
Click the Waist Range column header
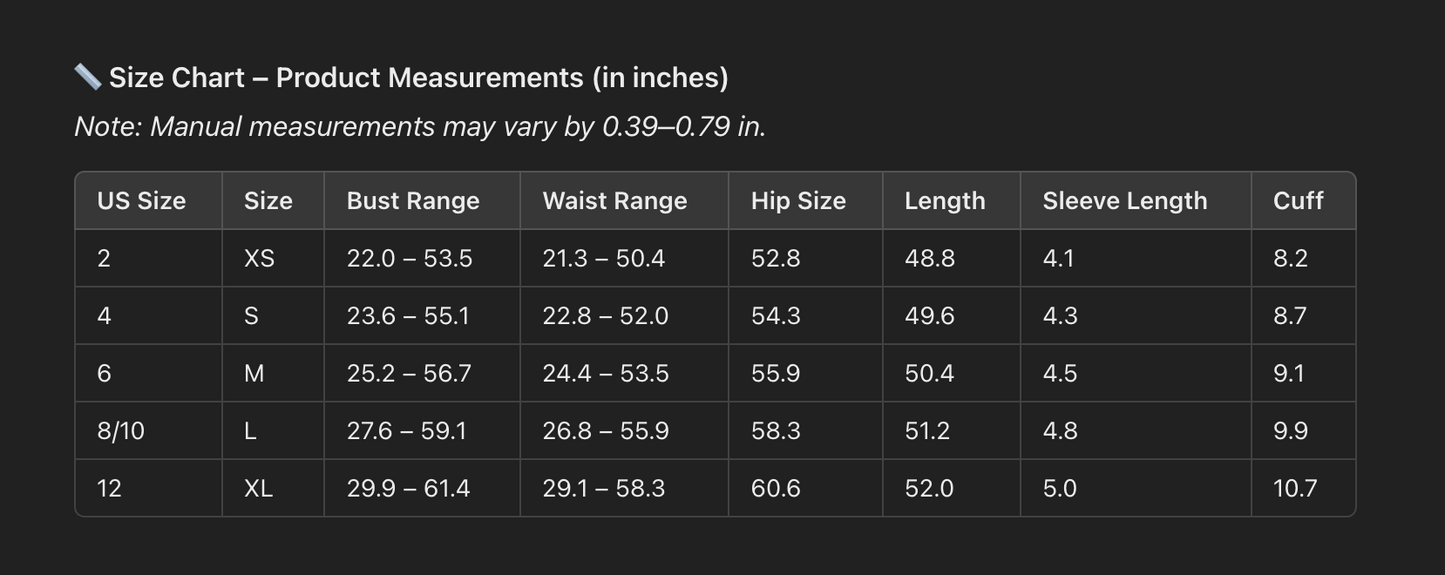(x=624, y=201)
